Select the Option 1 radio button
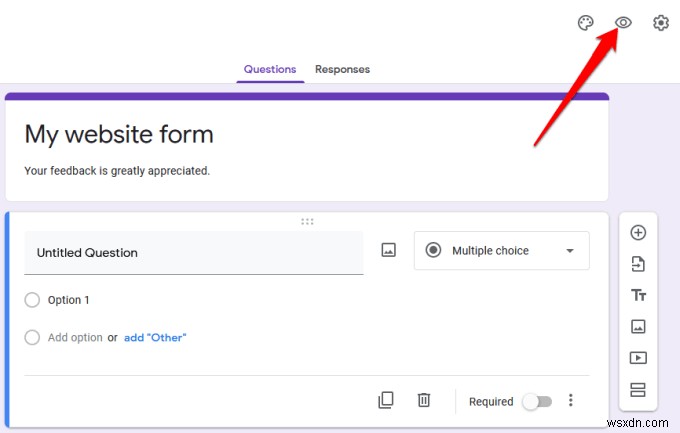 tap(32, 300)
